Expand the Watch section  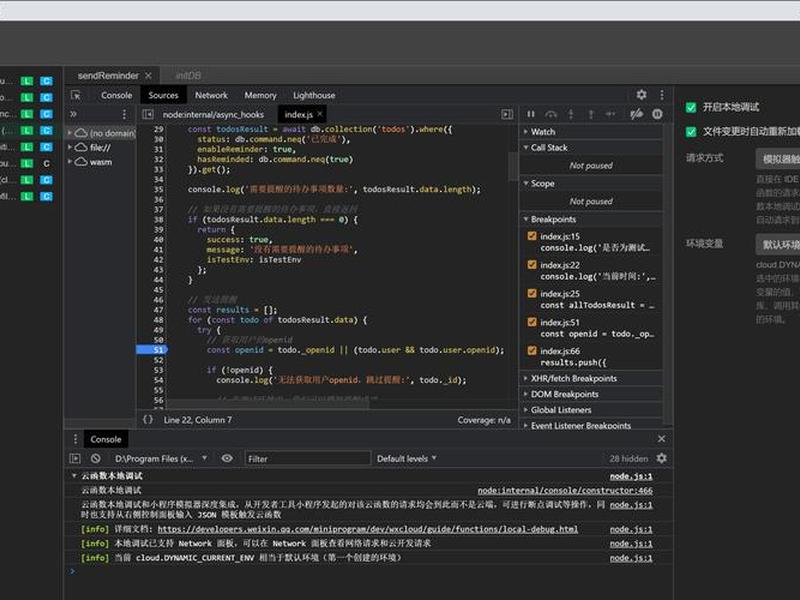point(592,132)
